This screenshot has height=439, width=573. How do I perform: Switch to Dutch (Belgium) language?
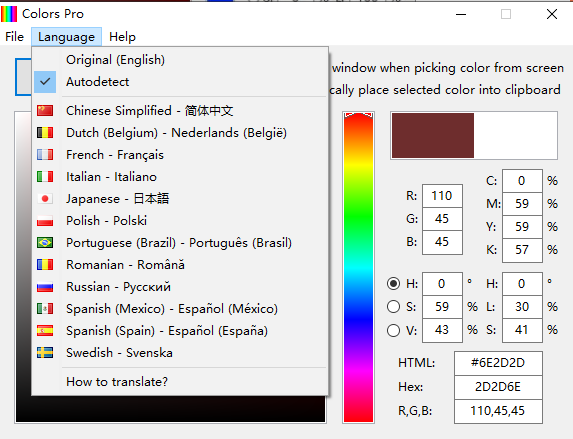(180, 133)
